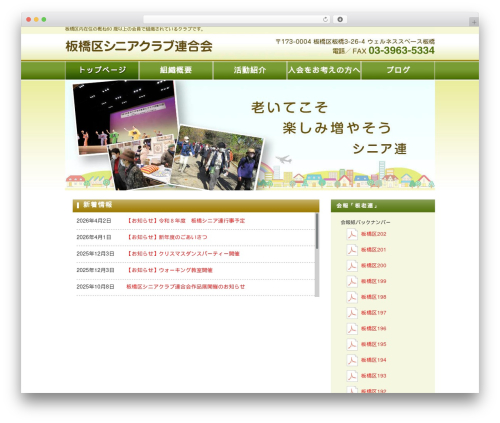The width and height of the screenshot is (500, 423).
Task: Click the address 〒173-0004 text
Action: point(355,42)
